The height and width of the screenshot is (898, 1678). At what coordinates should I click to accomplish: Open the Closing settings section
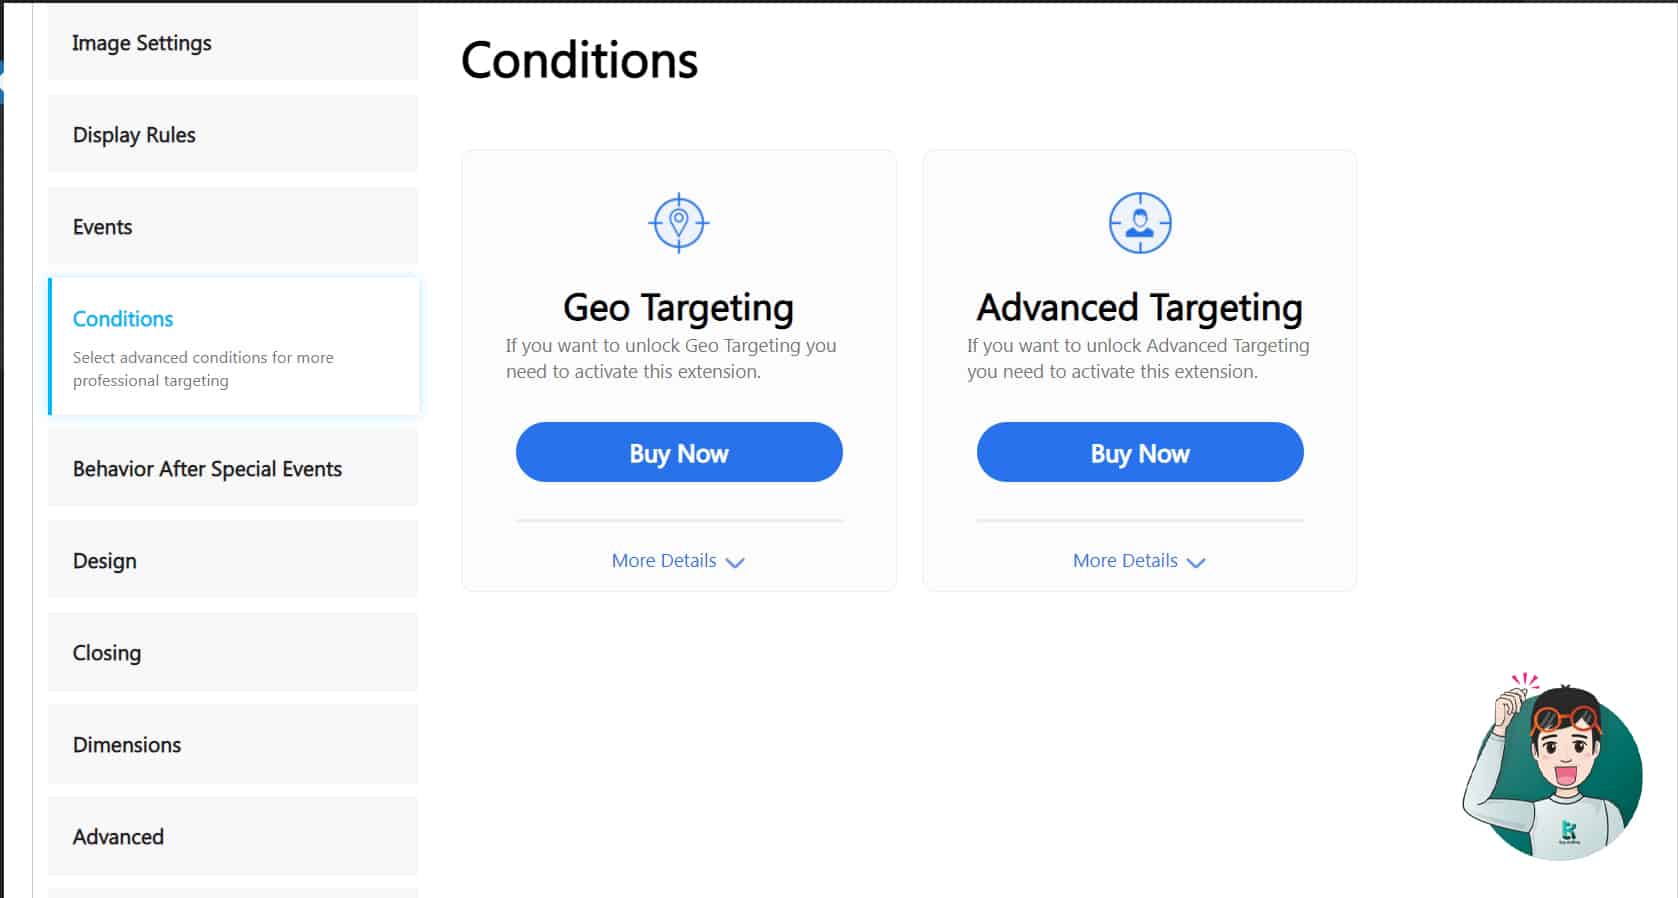click(233, 652)
